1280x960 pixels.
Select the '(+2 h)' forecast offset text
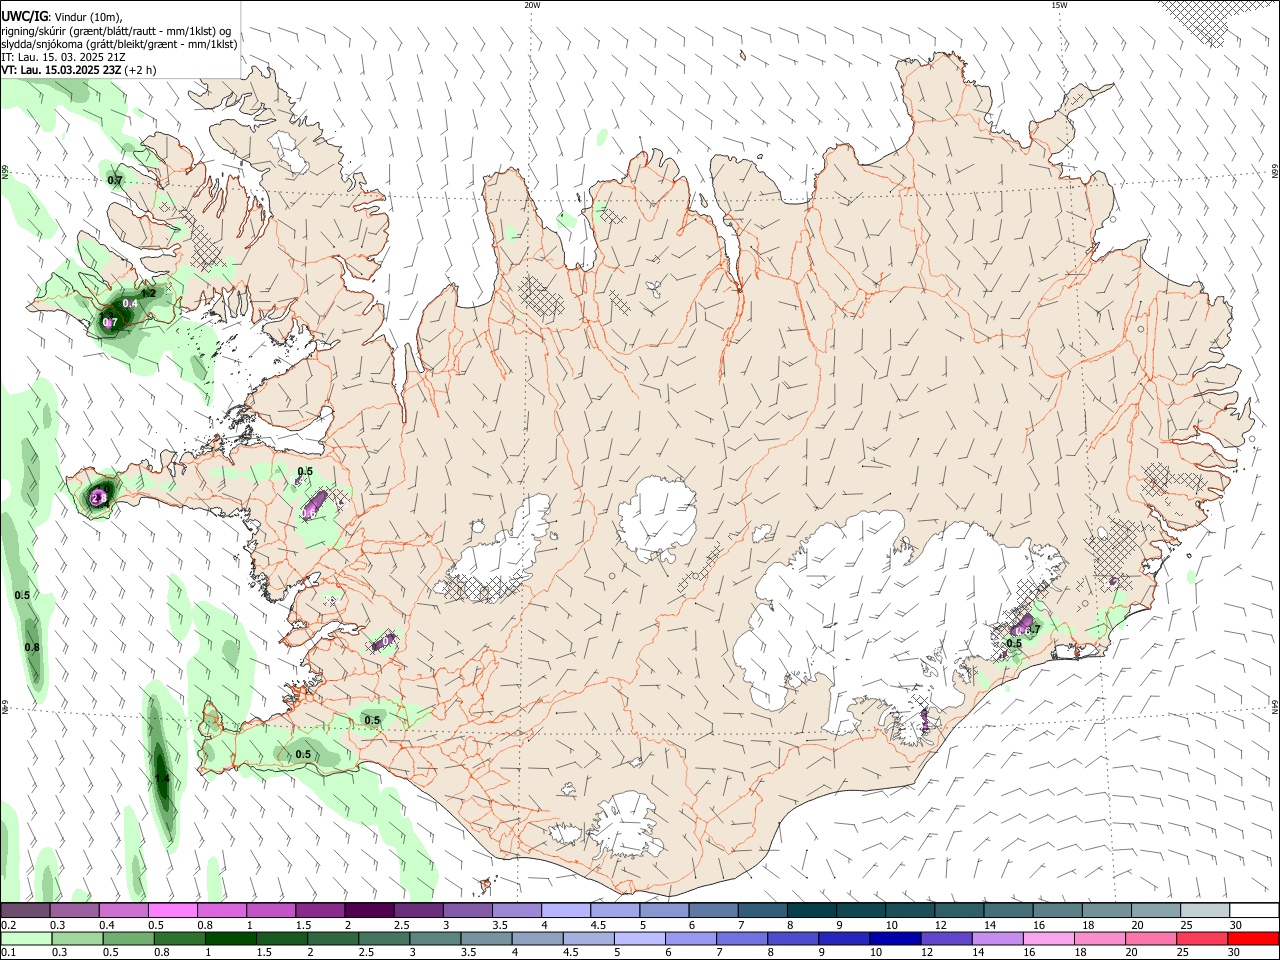141,70
